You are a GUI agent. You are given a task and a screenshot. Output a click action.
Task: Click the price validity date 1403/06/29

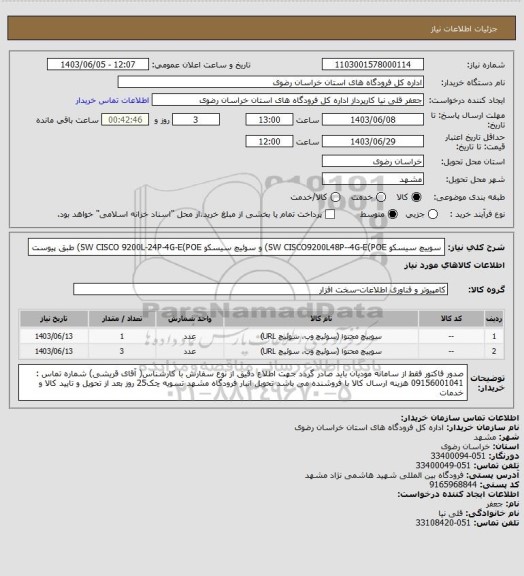tap(373, 141)
